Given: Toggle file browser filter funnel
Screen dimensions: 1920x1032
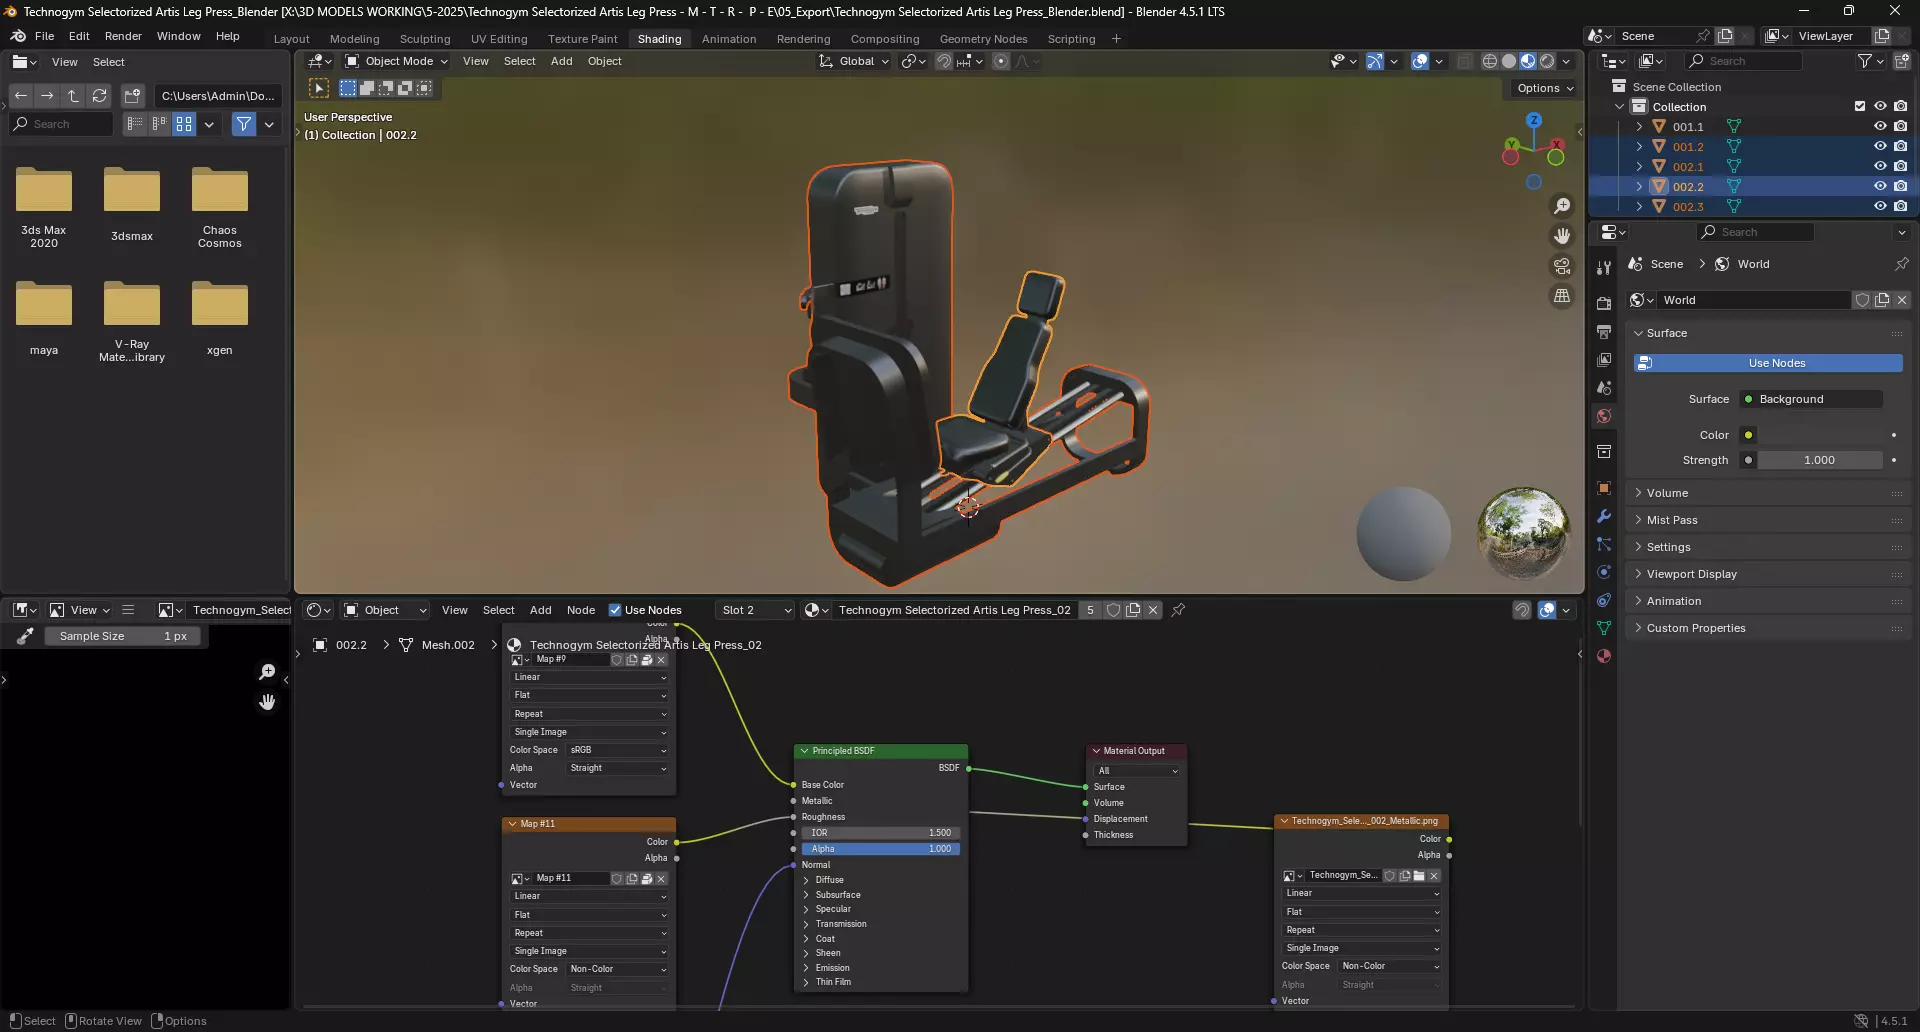Looking at the screenshot, I should (x=244, y=124).
